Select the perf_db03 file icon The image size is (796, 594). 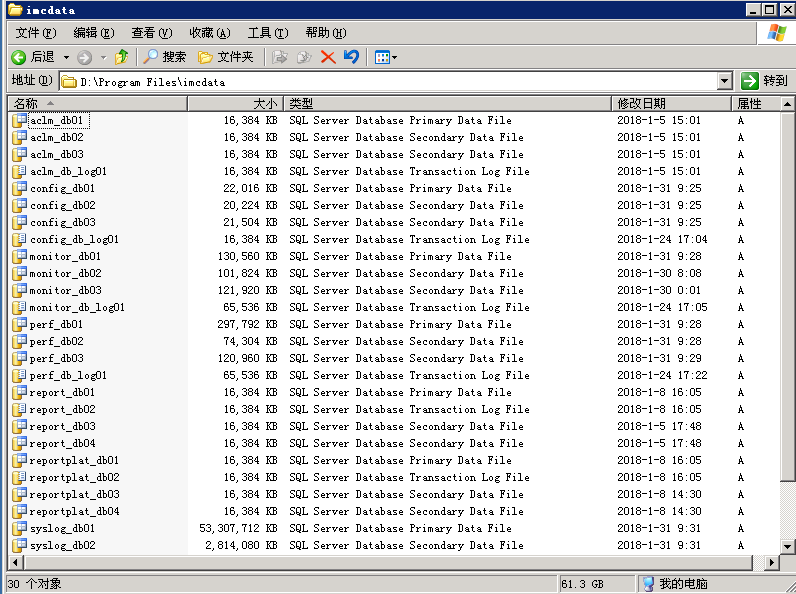pos(19,358)
